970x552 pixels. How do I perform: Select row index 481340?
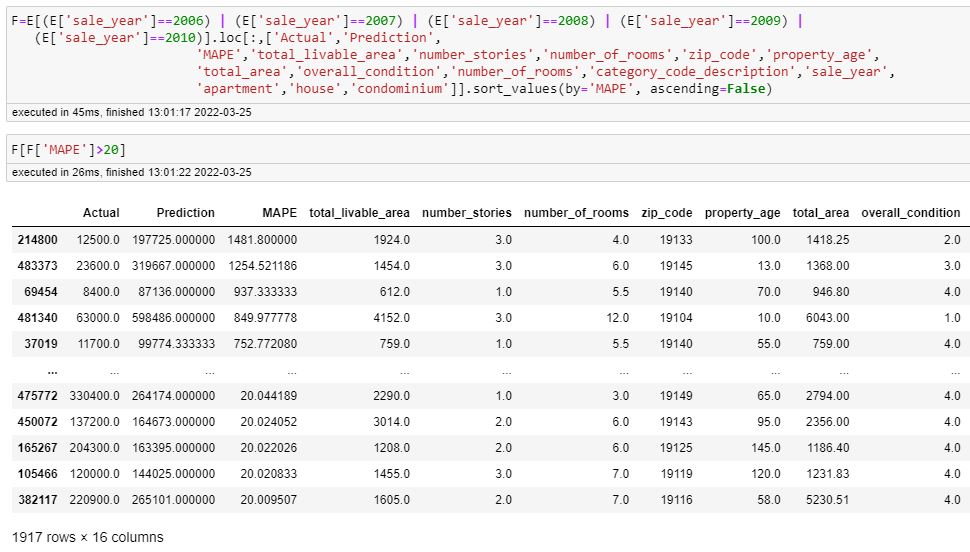coord(37,317)
